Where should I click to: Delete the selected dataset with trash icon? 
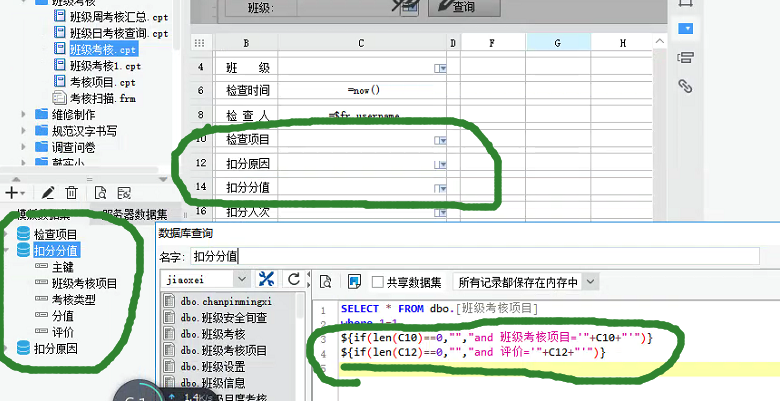[72, 193]
